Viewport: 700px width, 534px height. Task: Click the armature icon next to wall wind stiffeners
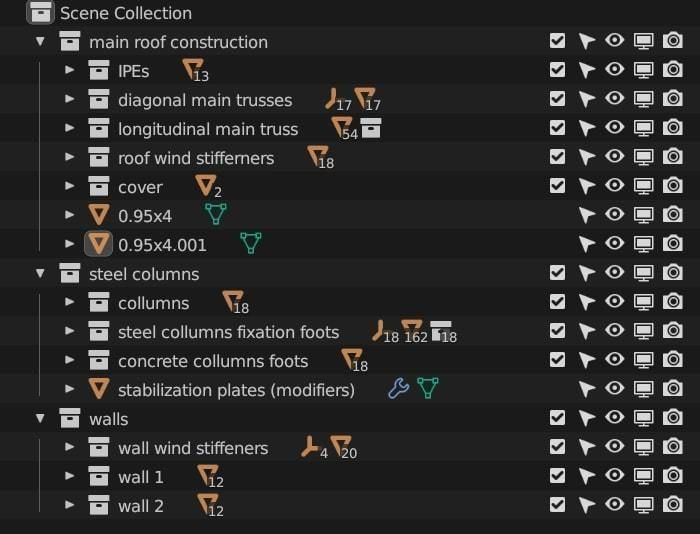(310, 447)
